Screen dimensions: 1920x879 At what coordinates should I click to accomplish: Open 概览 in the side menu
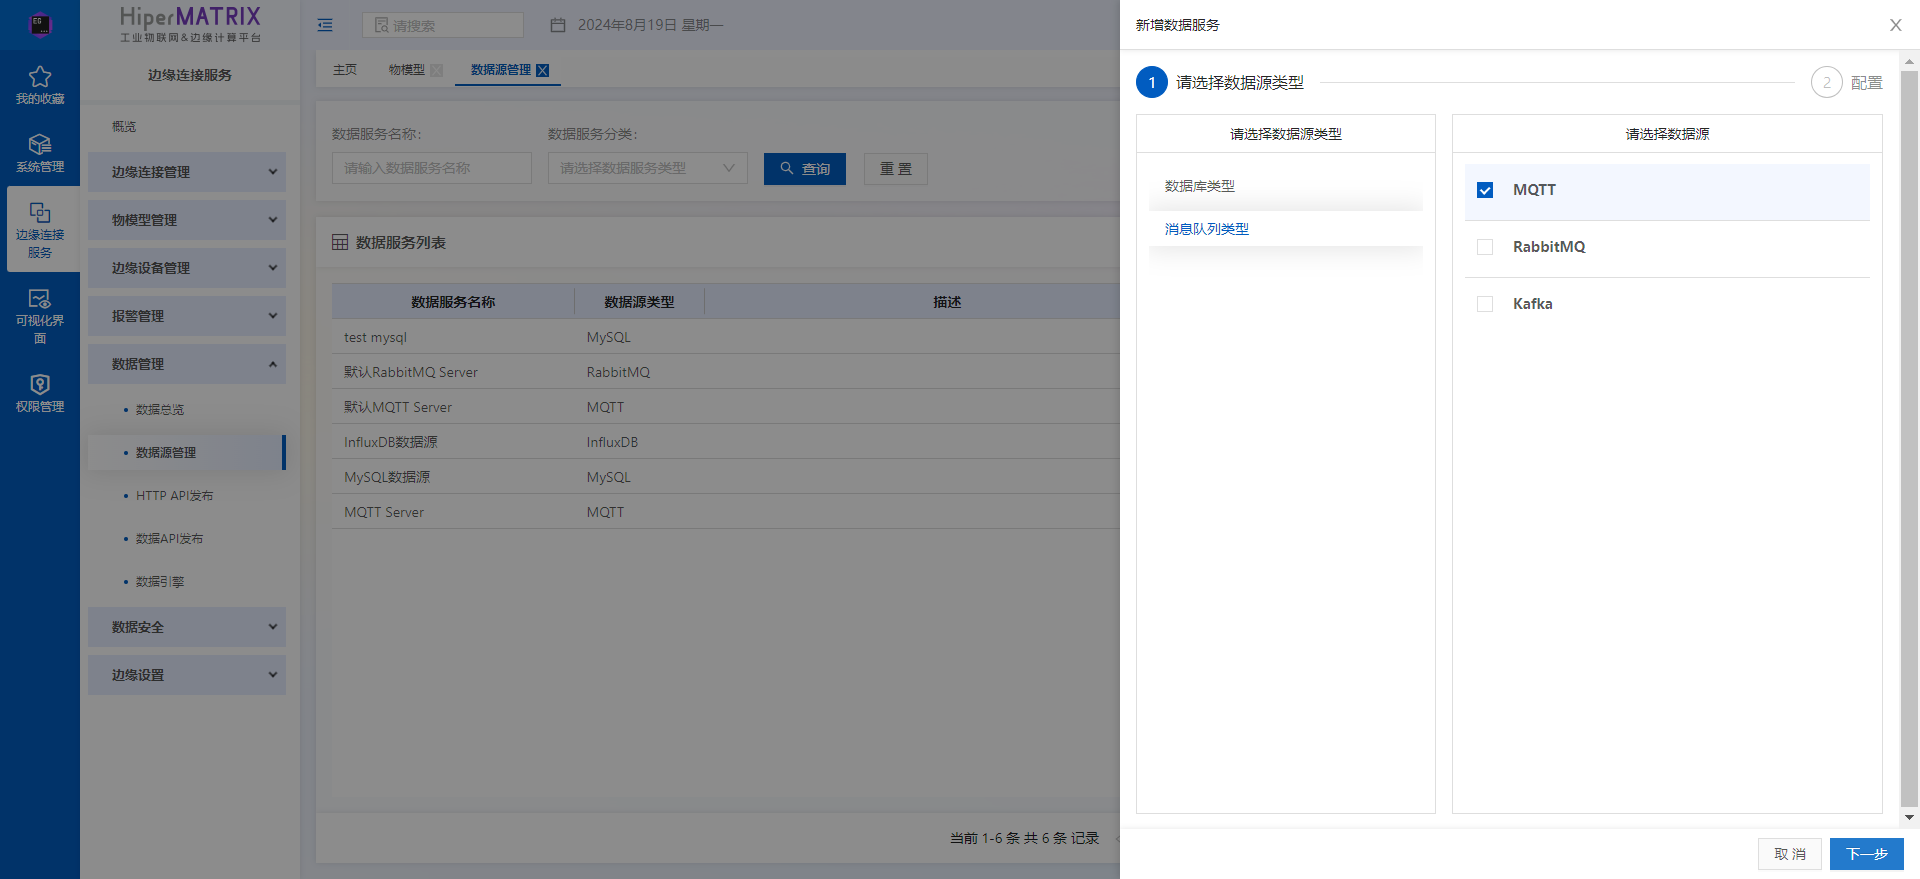coord(124,127)
